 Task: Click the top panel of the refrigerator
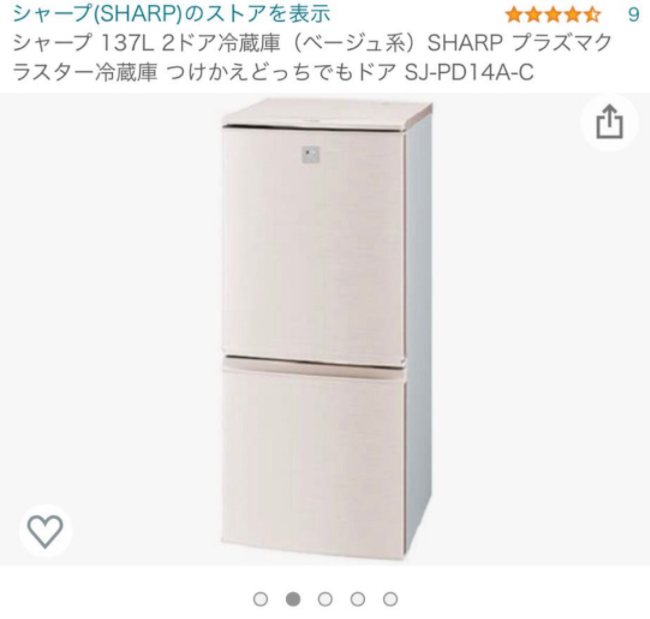[327, 112]
